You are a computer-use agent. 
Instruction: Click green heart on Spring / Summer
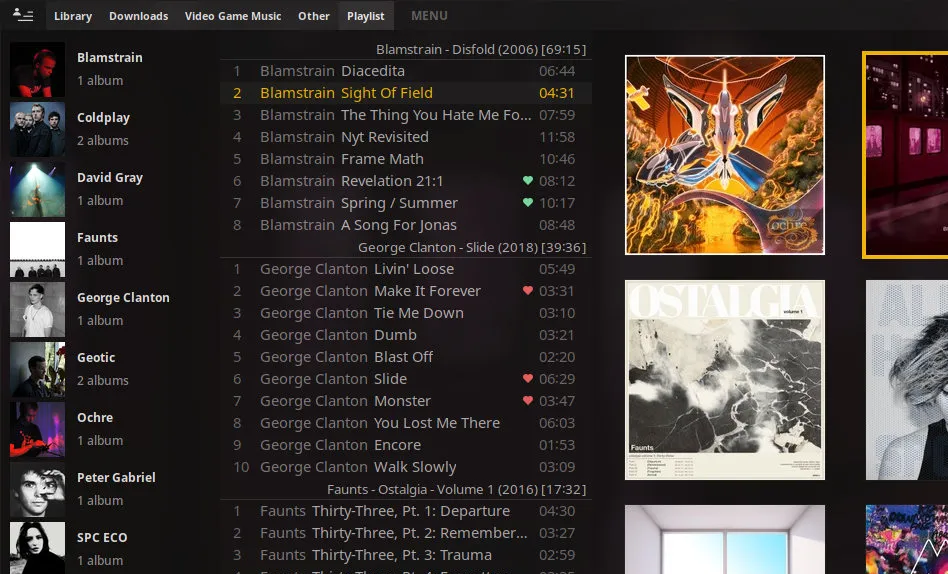[x=528, y=203]
